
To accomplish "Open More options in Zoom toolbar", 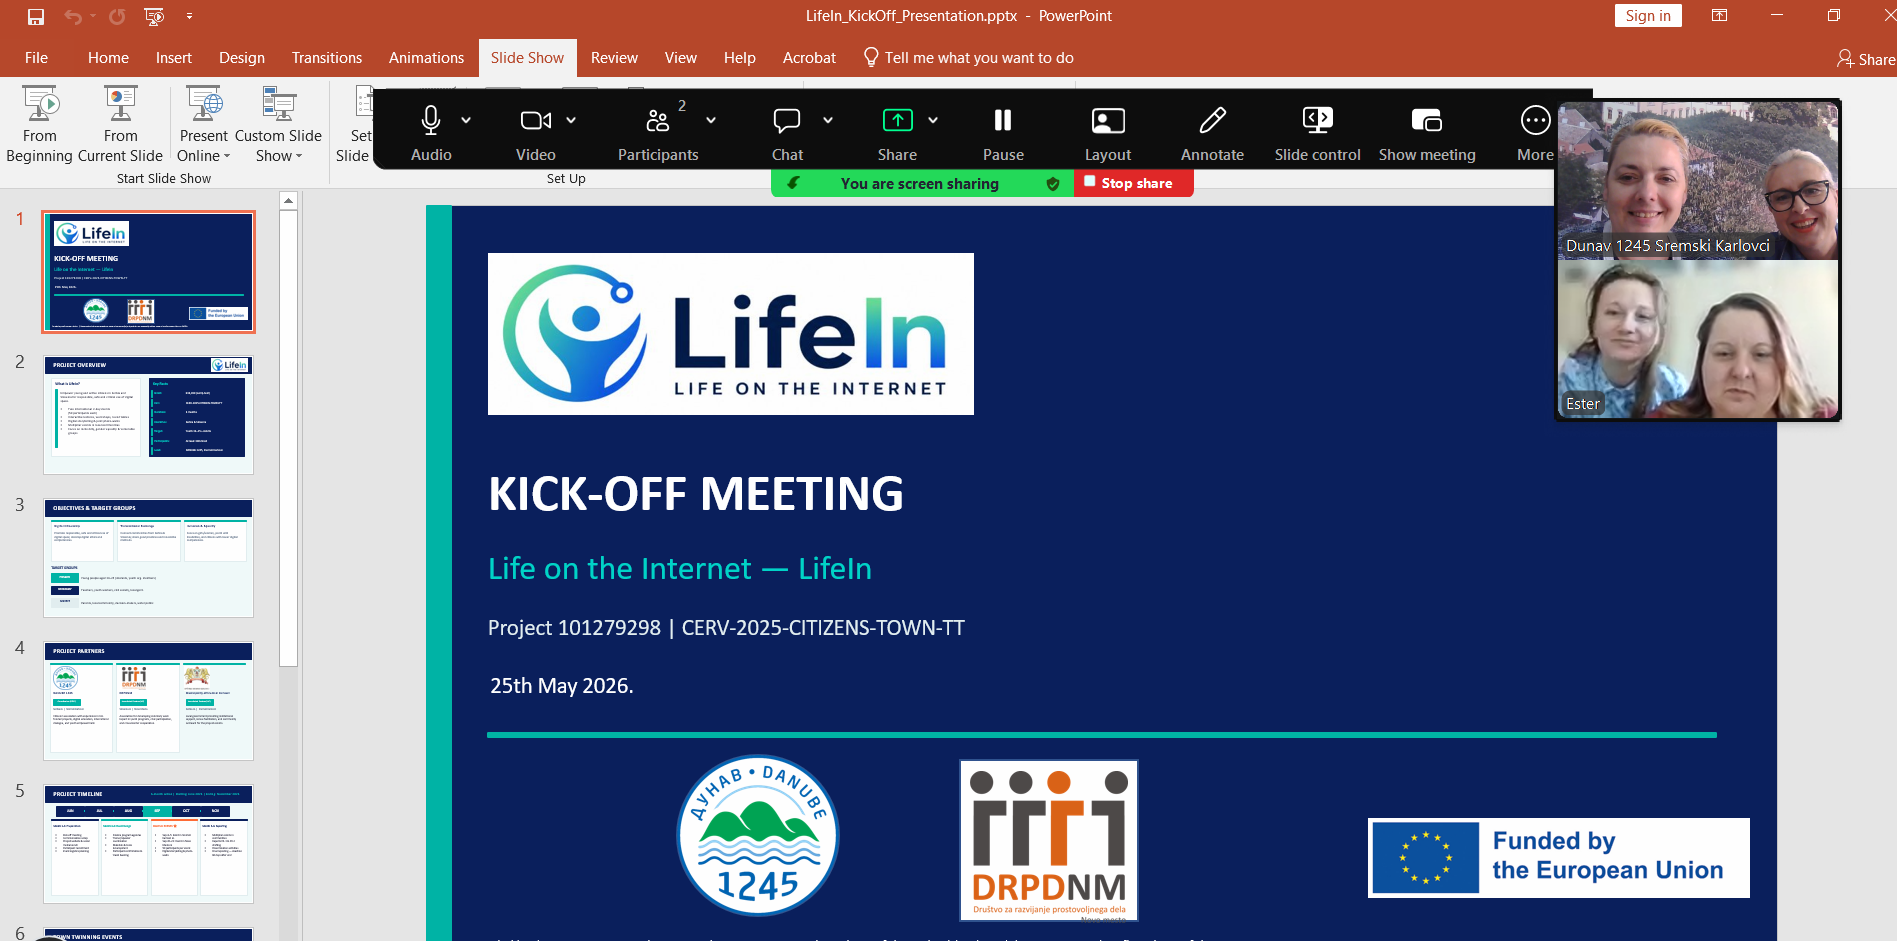I will 1535,133.
